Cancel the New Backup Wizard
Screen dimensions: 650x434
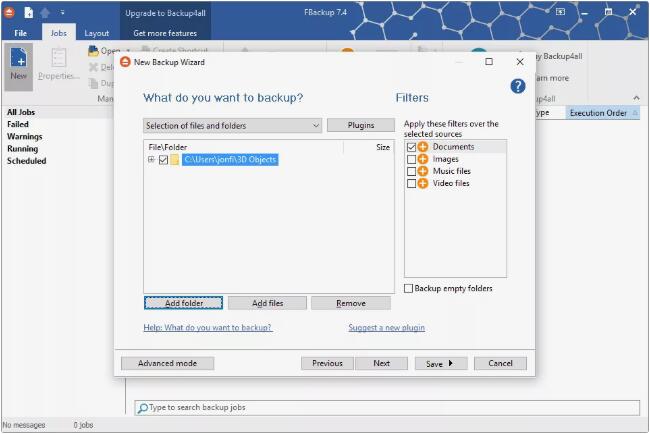[500, 363]
